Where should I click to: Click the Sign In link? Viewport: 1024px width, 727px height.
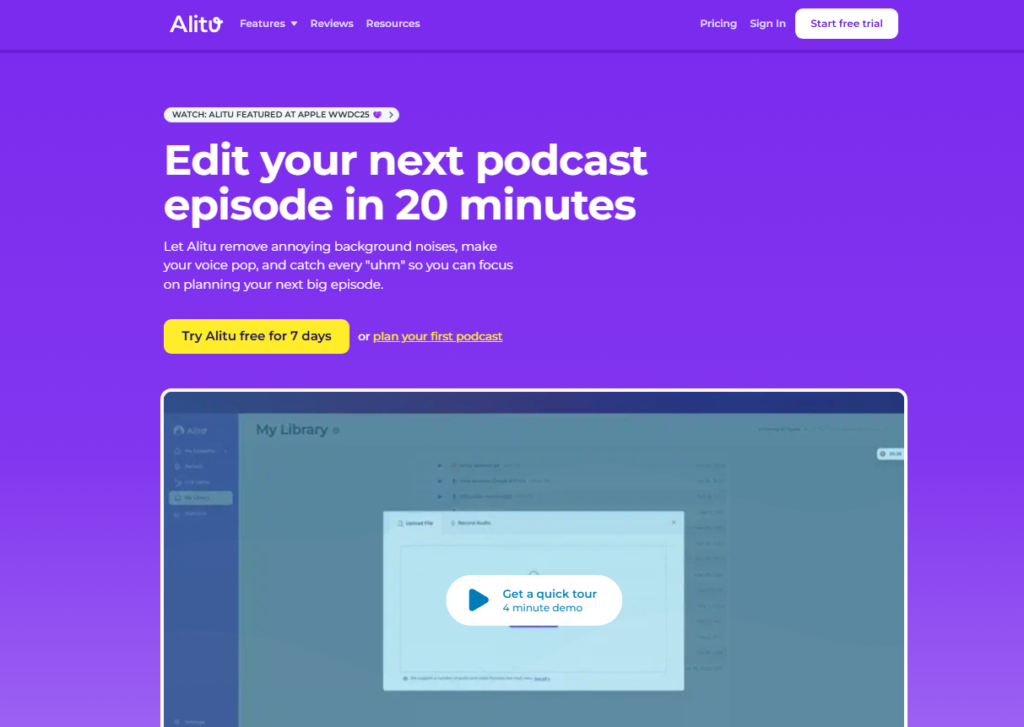[x=767, y=24]
